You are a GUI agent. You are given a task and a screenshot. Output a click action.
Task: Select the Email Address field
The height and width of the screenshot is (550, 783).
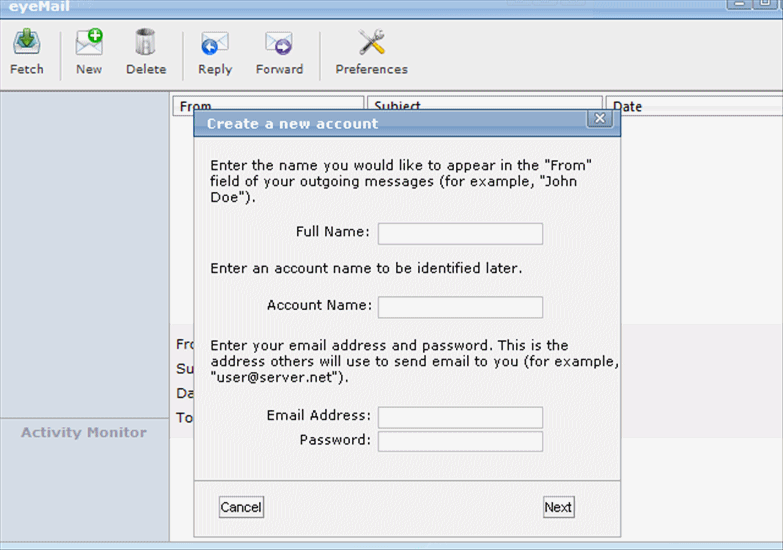click(x=460, y=417)
